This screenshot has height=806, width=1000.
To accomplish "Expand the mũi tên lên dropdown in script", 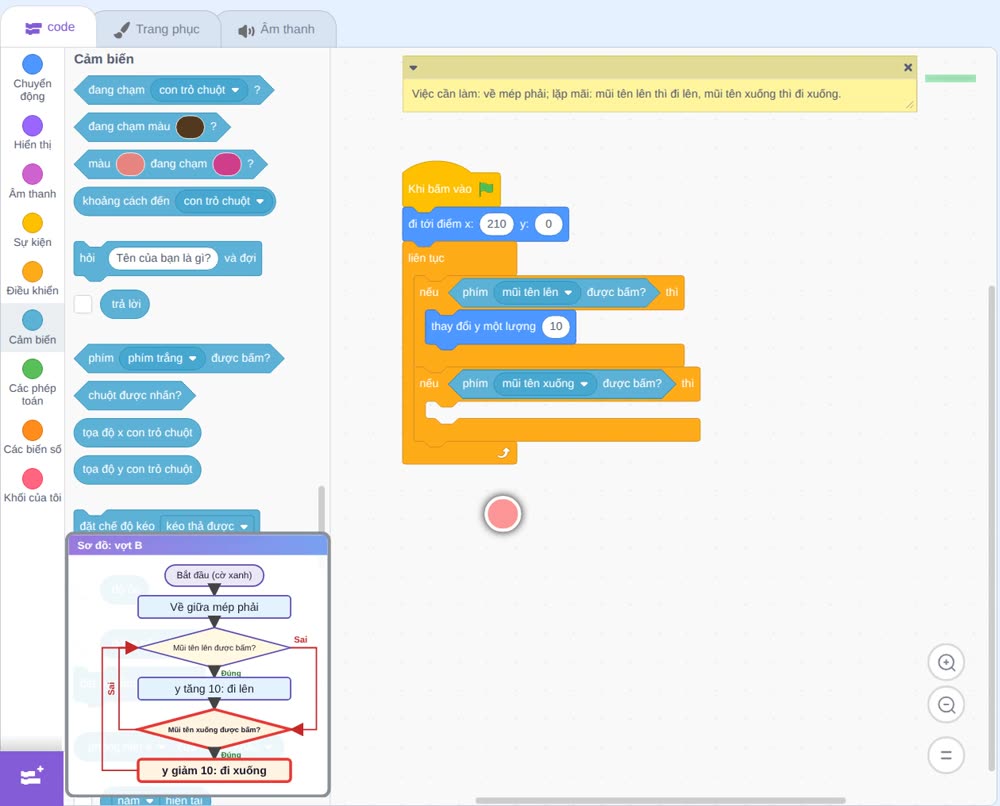I will click(537, 293).
